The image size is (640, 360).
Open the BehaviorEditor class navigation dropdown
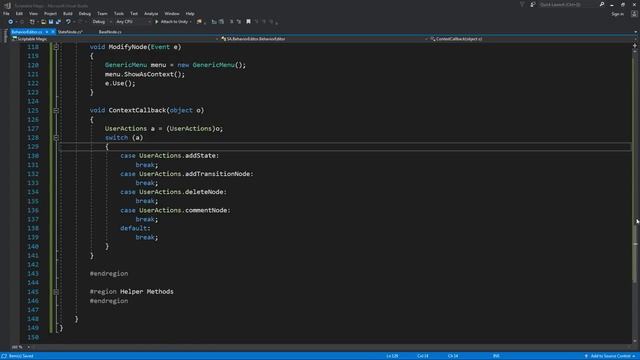pyautogui.click(x=324, y=39)
